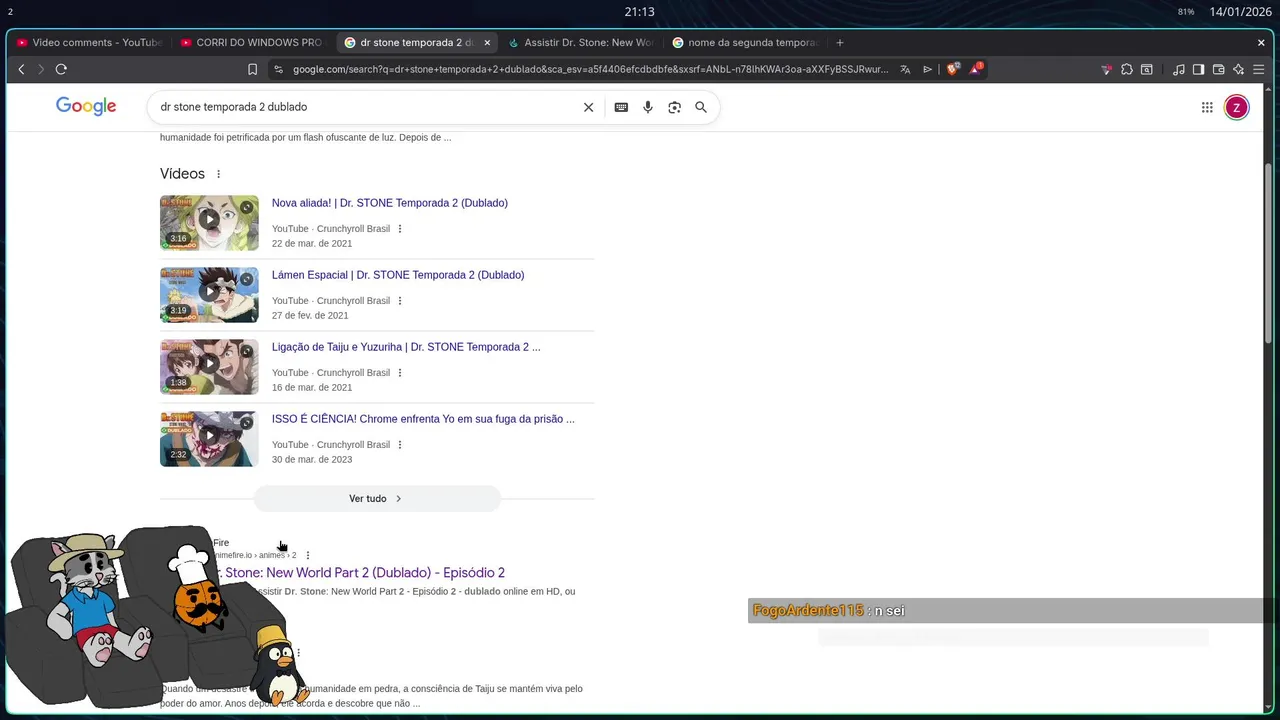Viewport: 1280px width, 720px height.
Task: Open ISSO É CIÊNCIA Chrome video link
Action: click(423, 419)
